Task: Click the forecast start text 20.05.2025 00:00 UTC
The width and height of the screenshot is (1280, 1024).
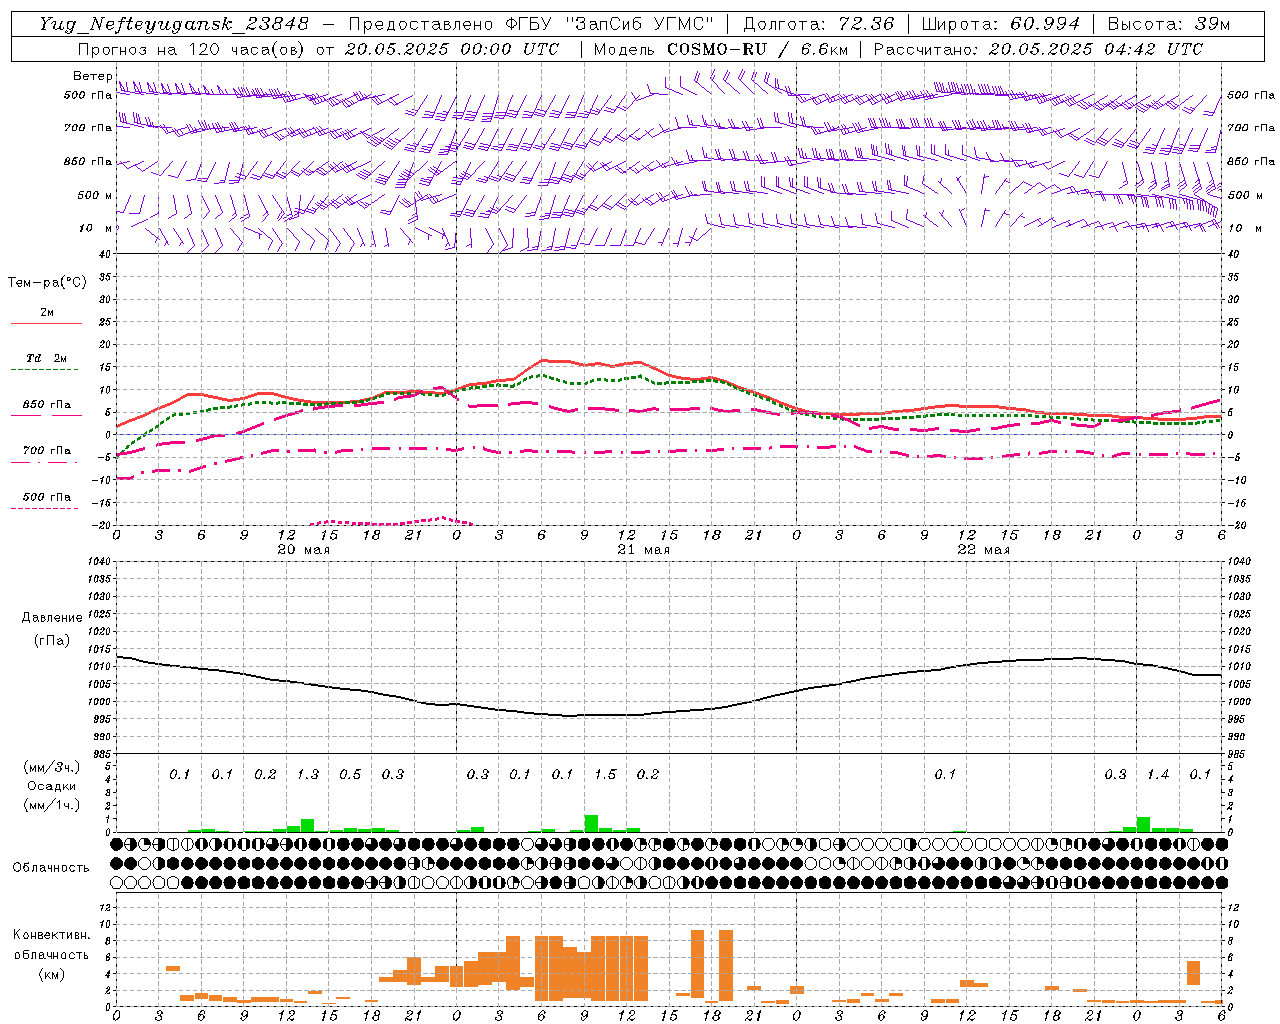Action: point(451,49)
